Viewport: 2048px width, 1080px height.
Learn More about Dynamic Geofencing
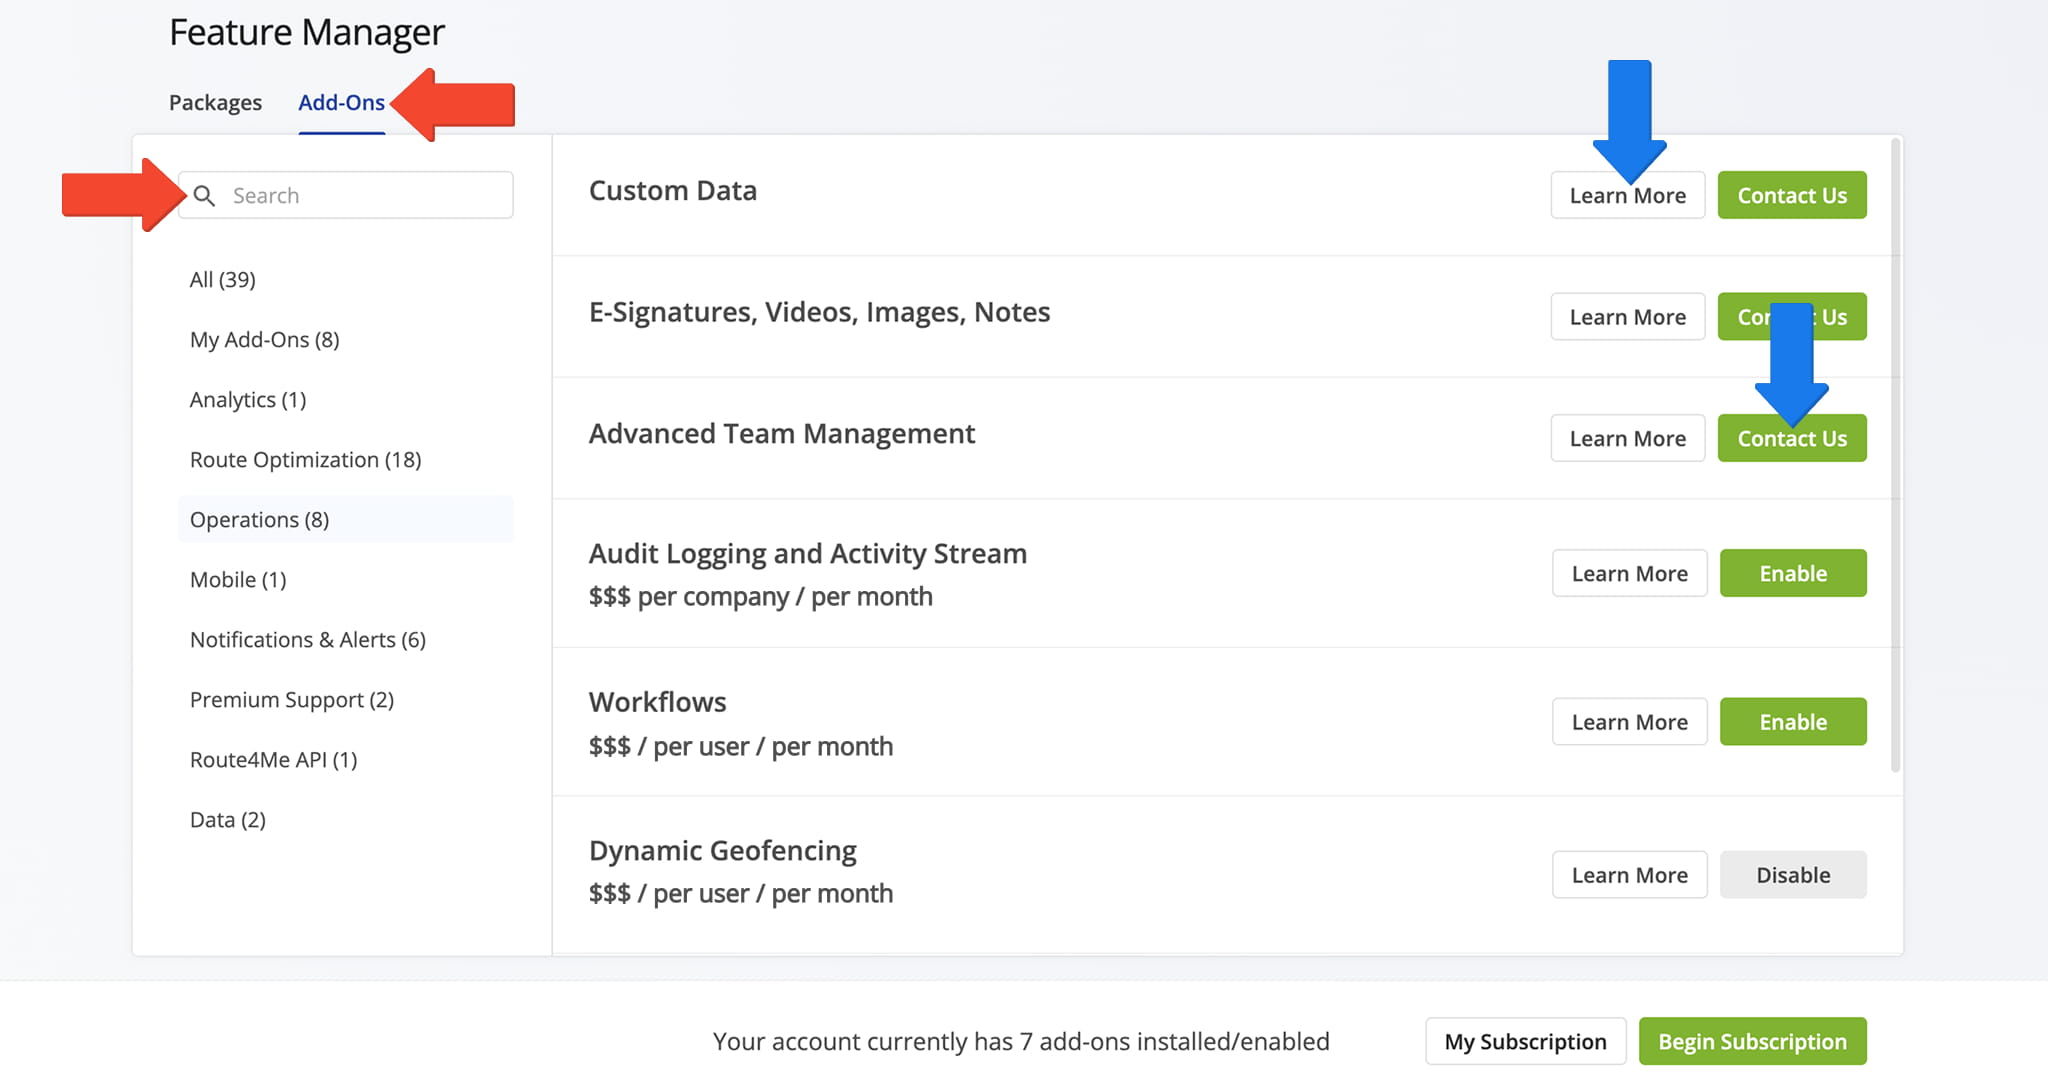pos(1629,875)
